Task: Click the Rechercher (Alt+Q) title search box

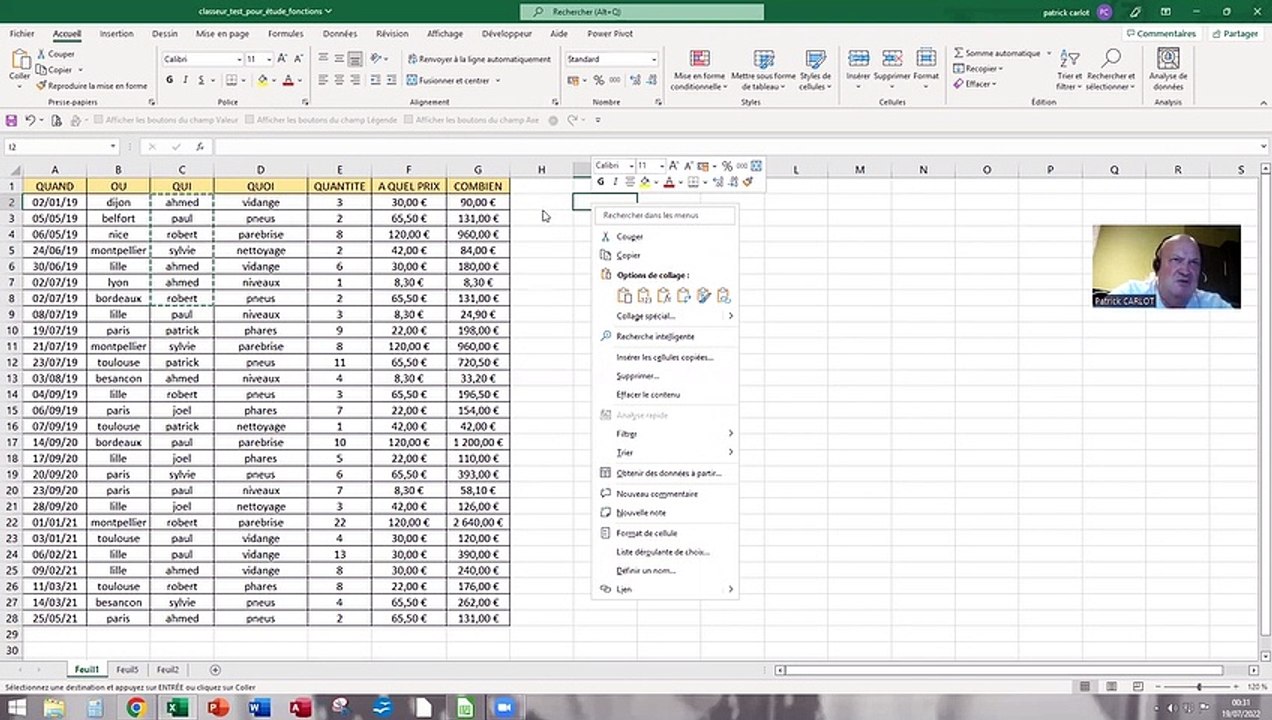Action: tap(642, 12)
